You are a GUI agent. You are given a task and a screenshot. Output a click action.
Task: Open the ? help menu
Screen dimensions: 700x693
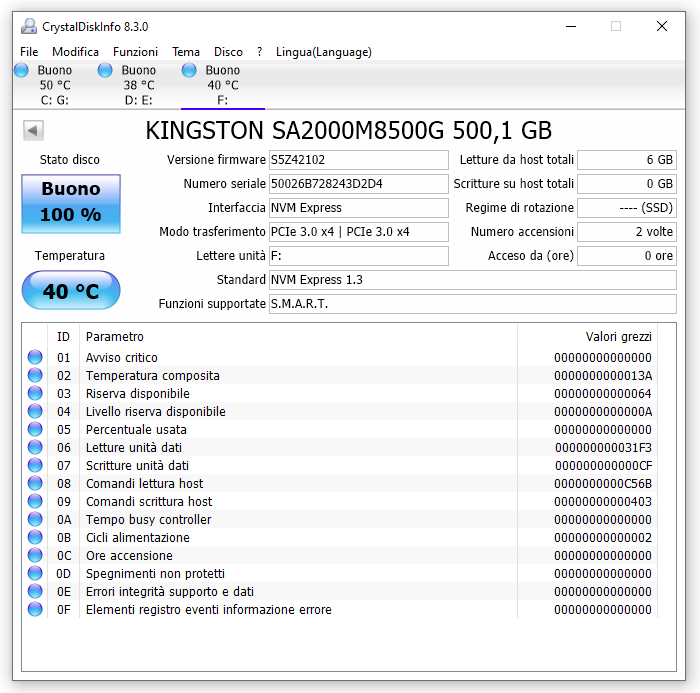(259, 52)
